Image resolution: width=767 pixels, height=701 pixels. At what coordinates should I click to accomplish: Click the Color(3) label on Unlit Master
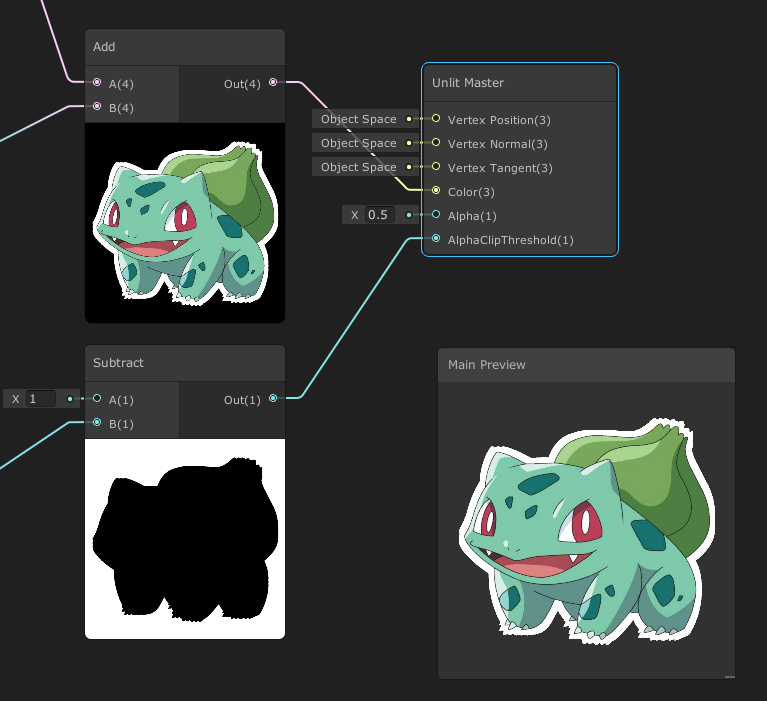tap(471, 192)
